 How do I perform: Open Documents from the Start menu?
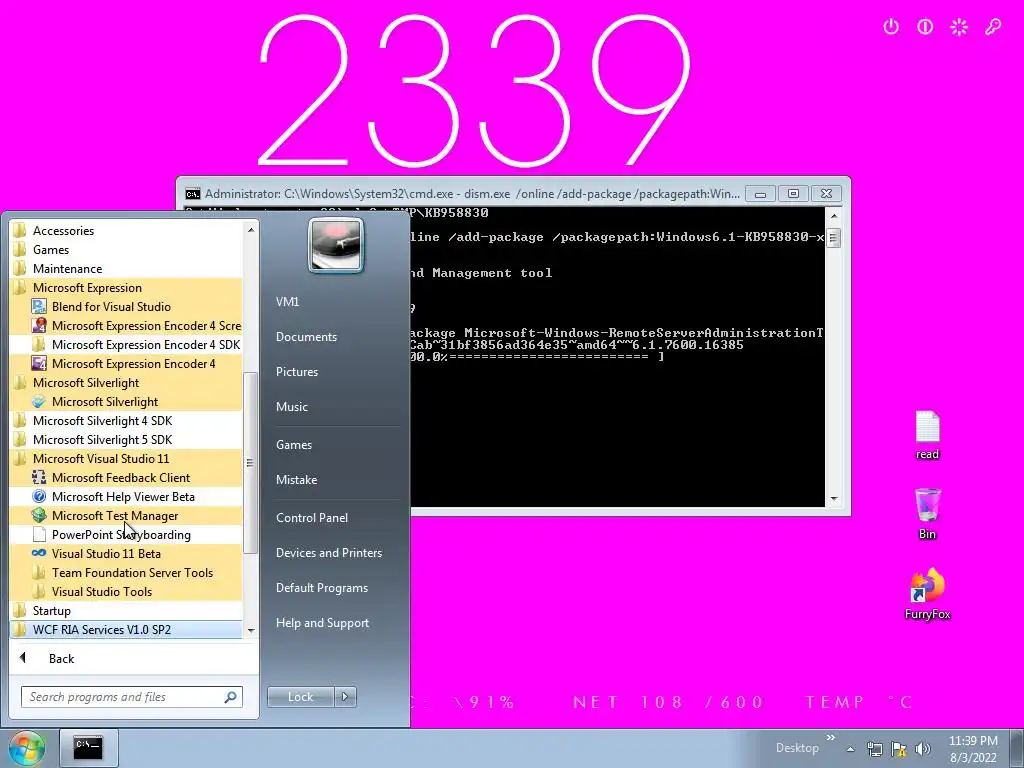click(306, 336)
